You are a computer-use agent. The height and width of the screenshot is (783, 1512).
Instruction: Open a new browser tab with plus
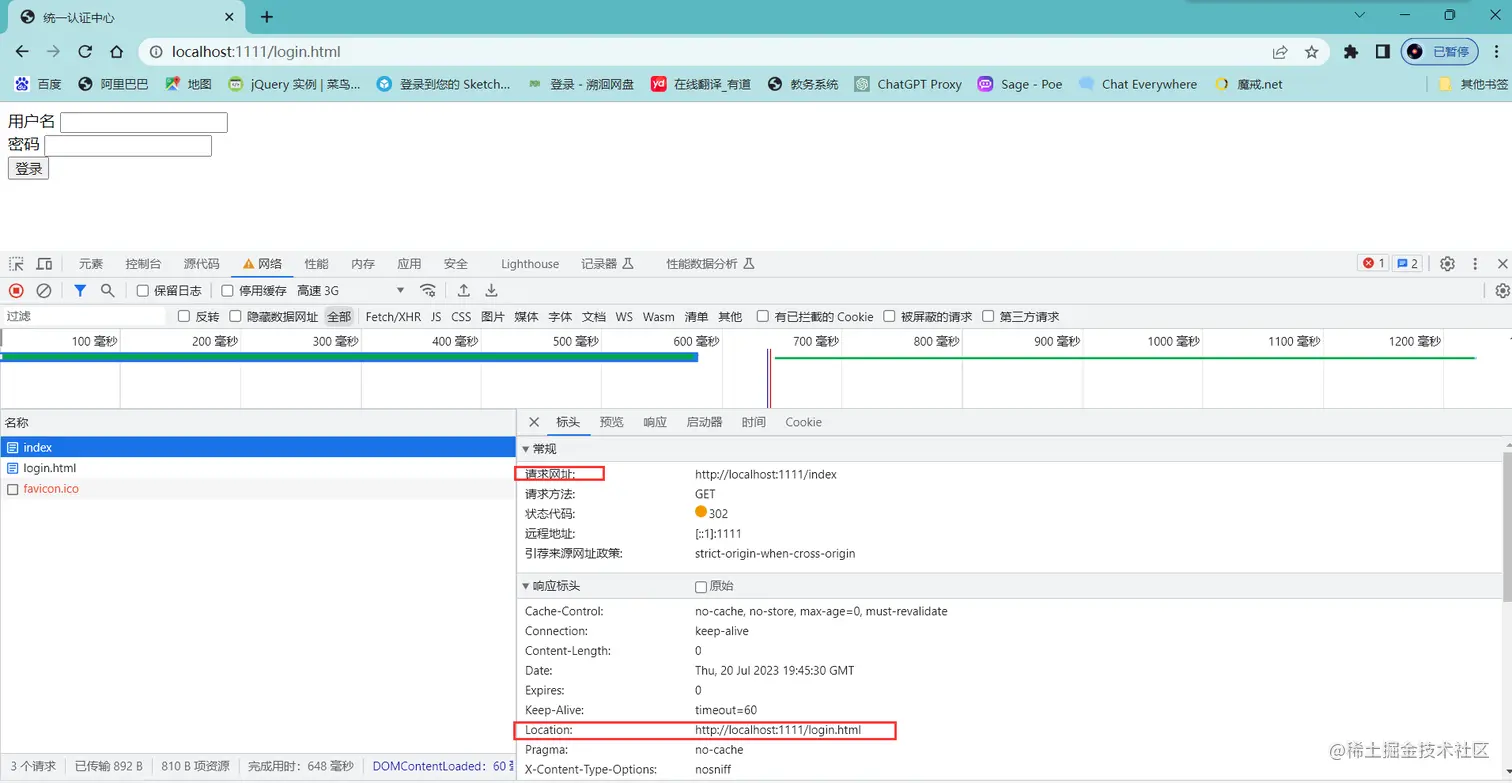pyautogui.click(x=267, y=17)
